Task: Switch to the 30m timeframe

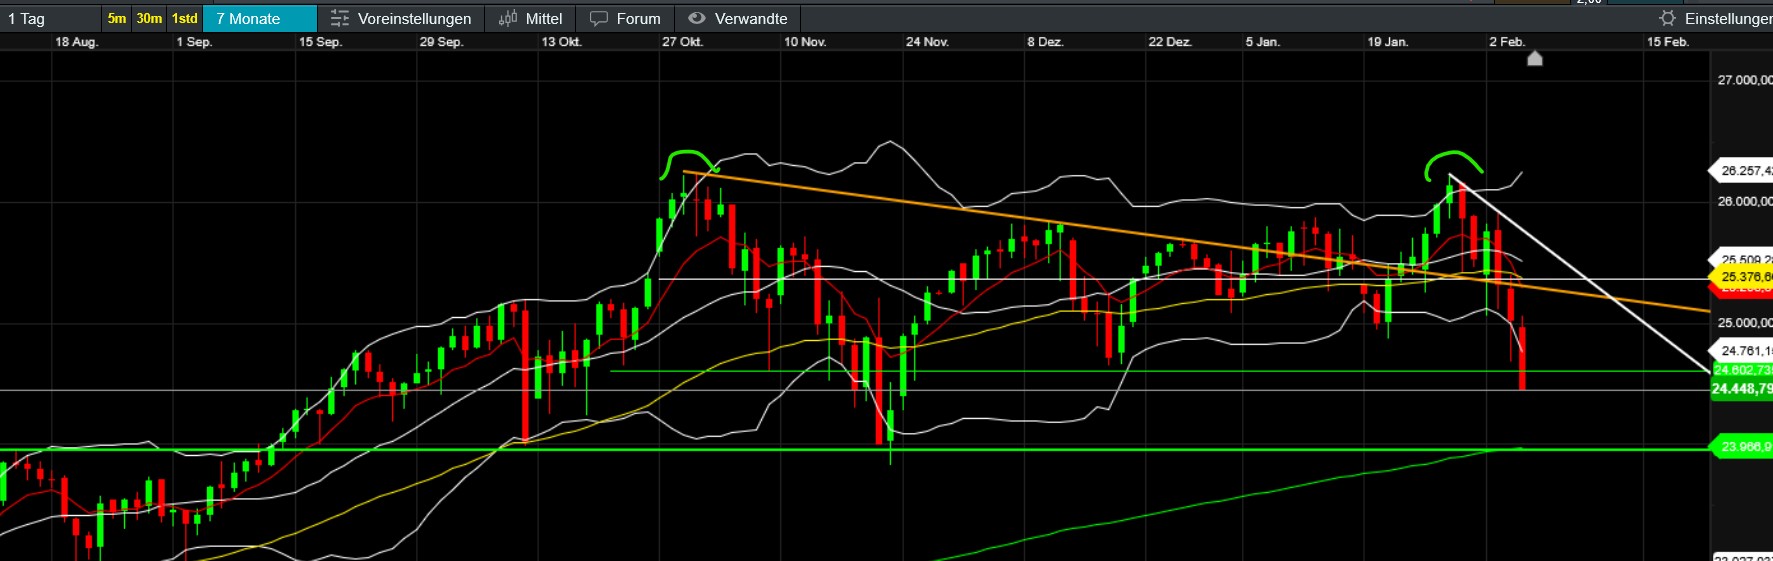Action: (149, 18)
